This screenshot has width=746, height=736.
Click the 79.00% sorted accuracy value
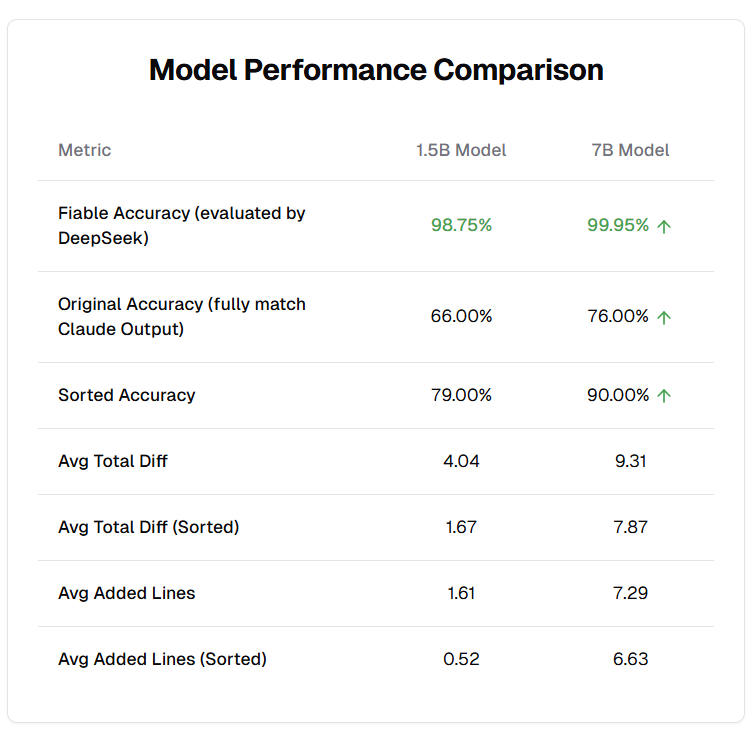point(461,395)
